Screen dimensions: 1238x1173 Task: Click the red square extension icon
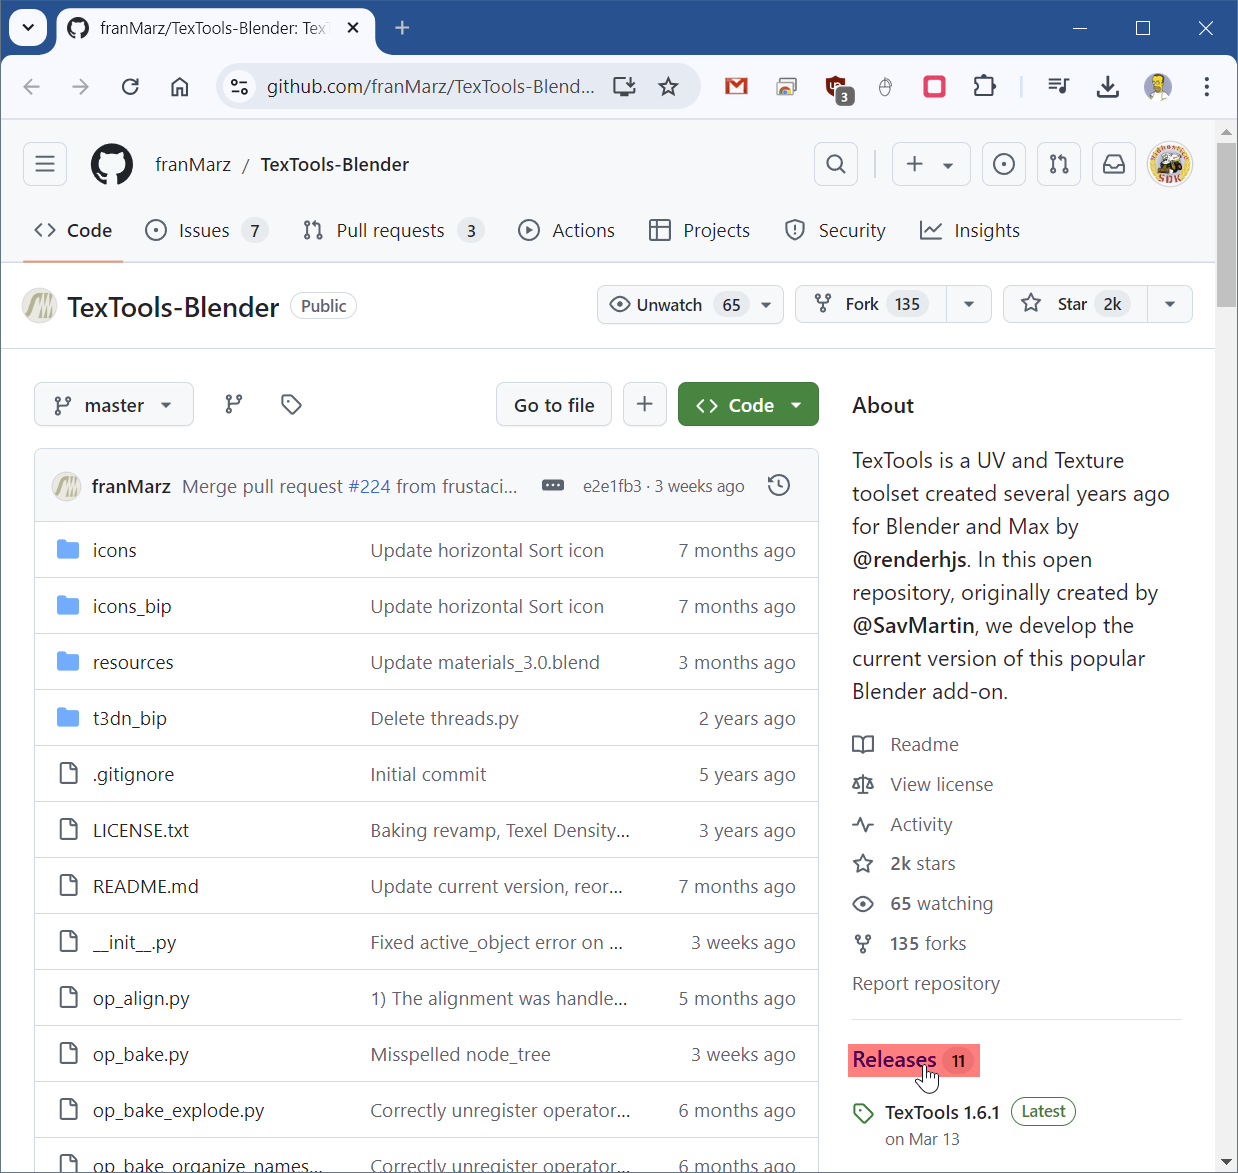(x=935, y=86)
